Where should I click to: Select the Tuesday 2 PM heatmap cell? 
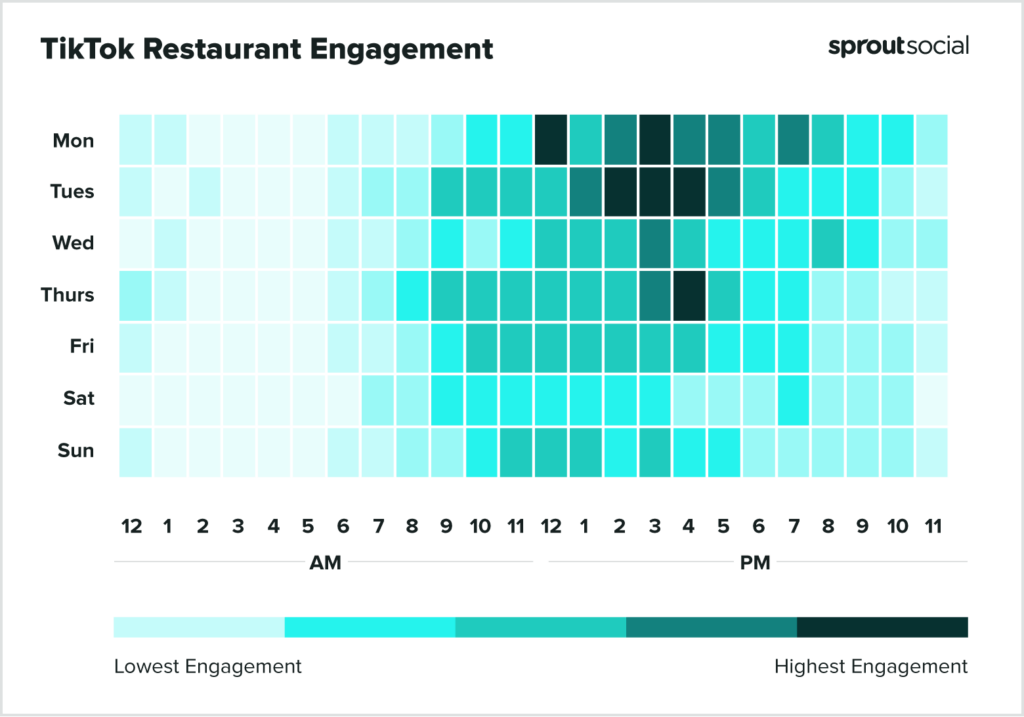[x=620, y=192]
